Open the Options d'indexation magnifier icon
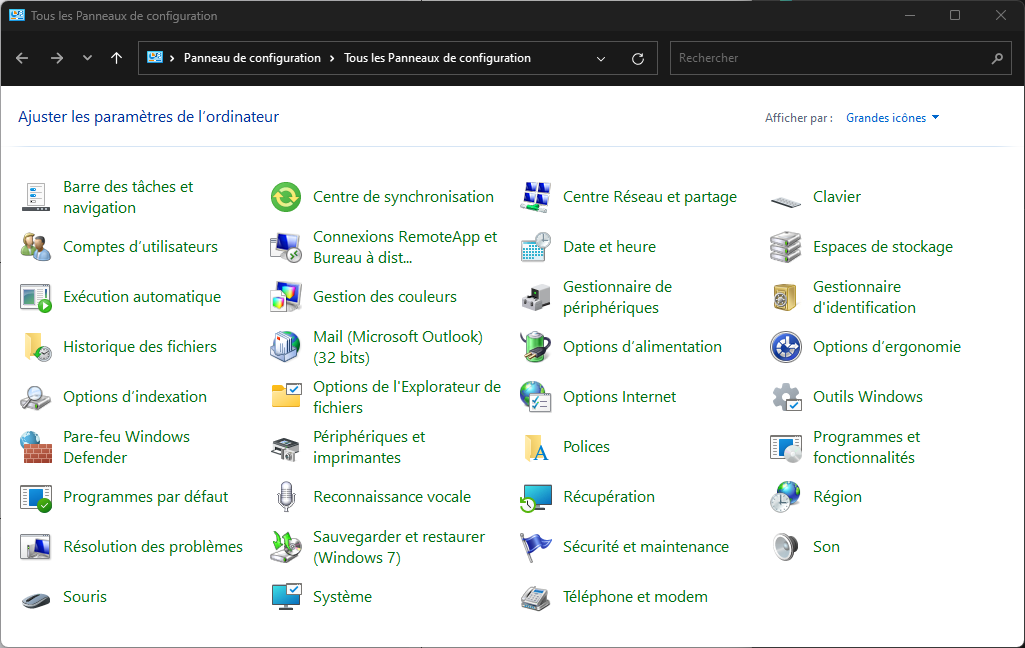This screenshot has width=1025, height=648. click(x=35, y=397)
